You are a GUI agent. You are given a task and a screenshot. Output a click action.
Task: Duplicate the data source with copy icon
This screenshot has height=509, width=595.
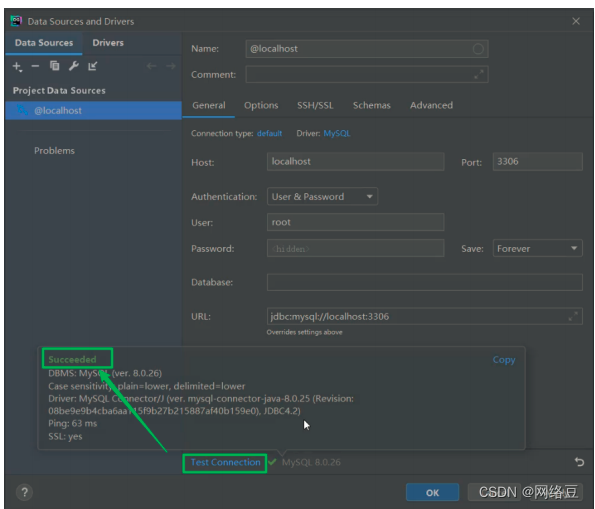54,66
